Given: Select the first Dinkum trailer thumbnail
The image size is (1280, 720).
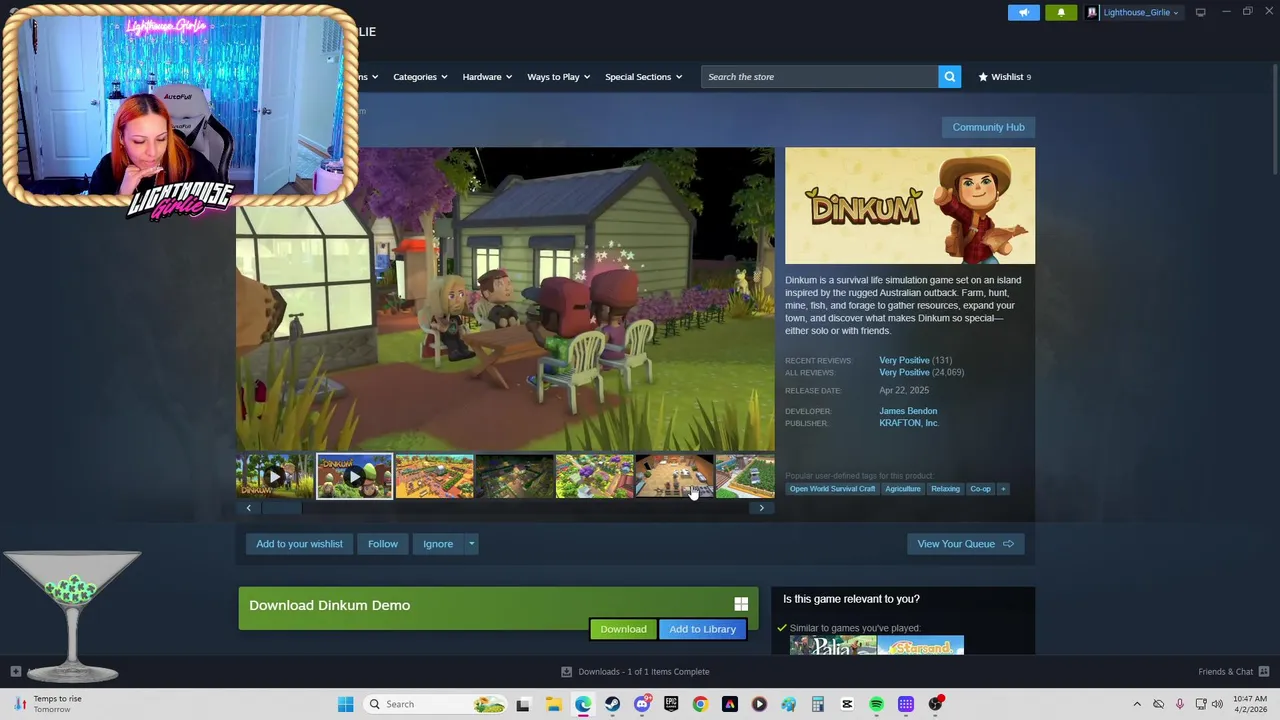Looking at the screenshot, I should pos(274,476).
